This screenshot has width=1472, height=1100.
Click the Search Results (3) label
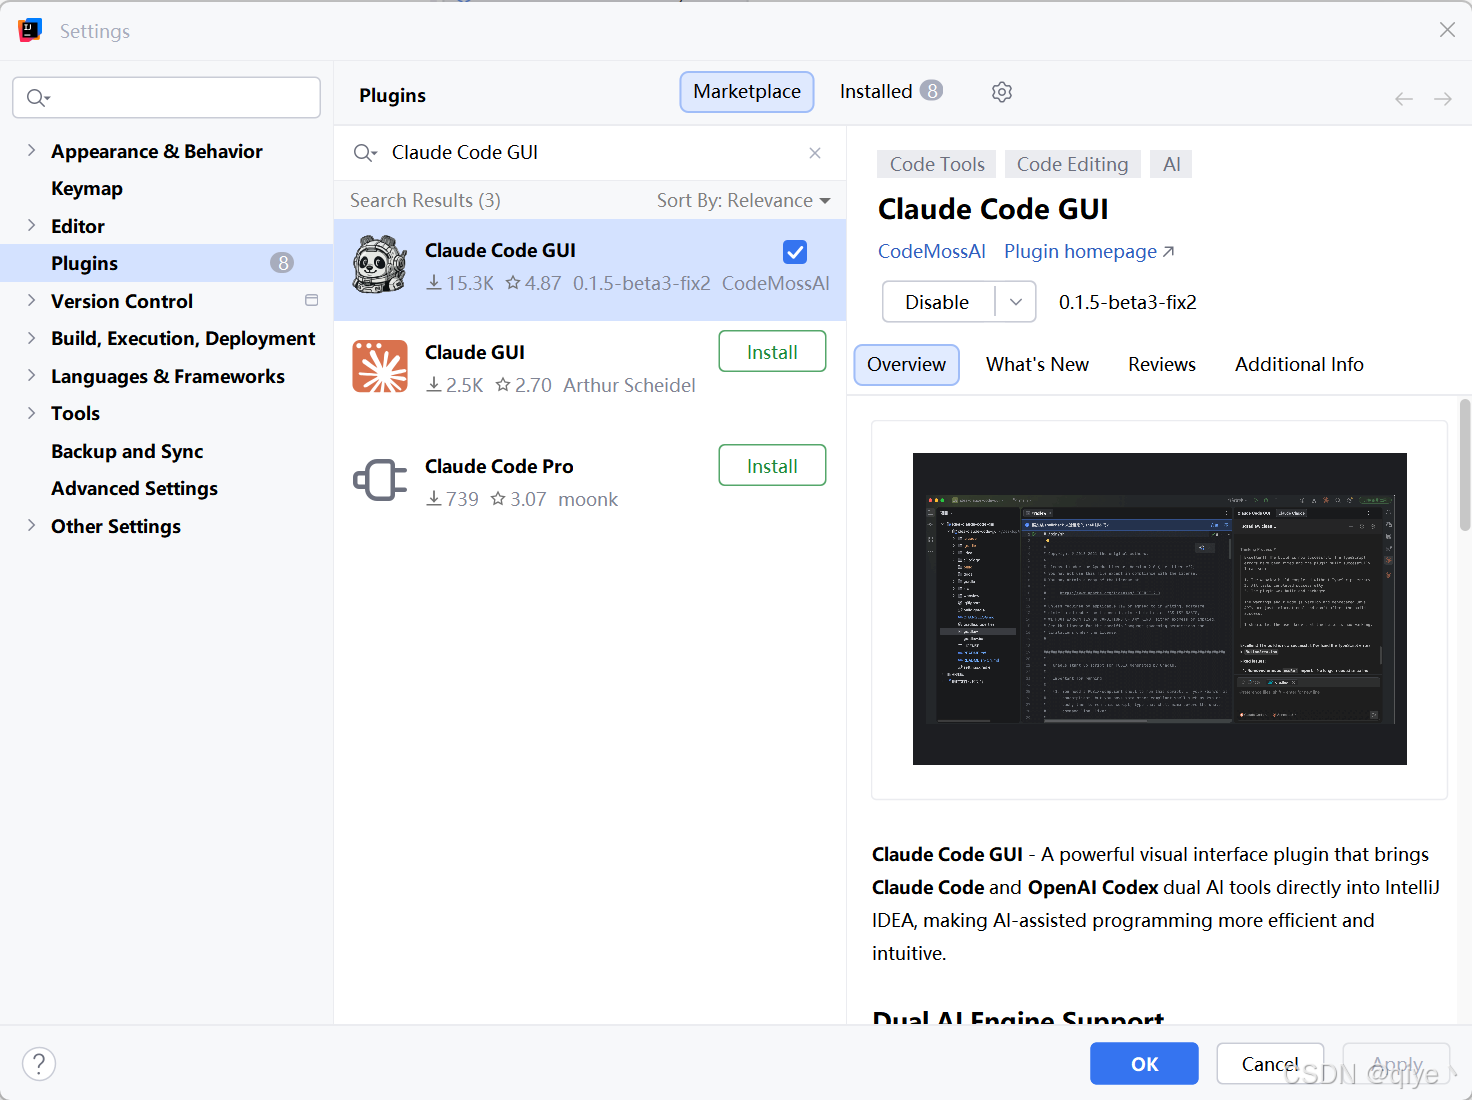tap(425, 201)
